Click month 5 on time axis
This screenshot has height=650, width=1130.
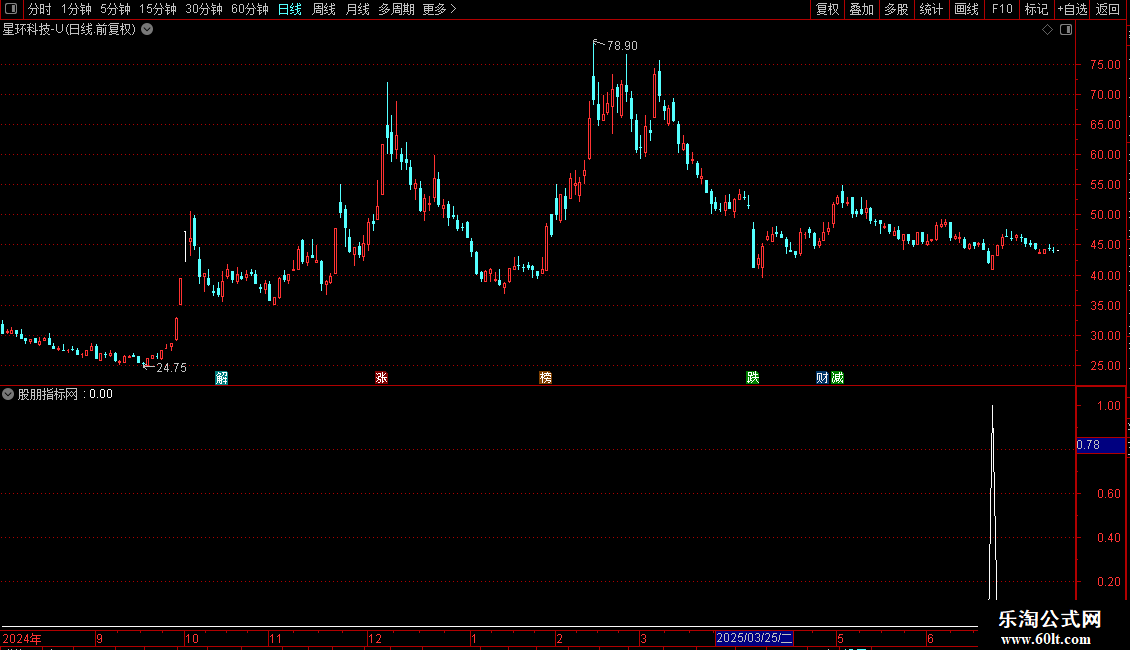[840, 638]
